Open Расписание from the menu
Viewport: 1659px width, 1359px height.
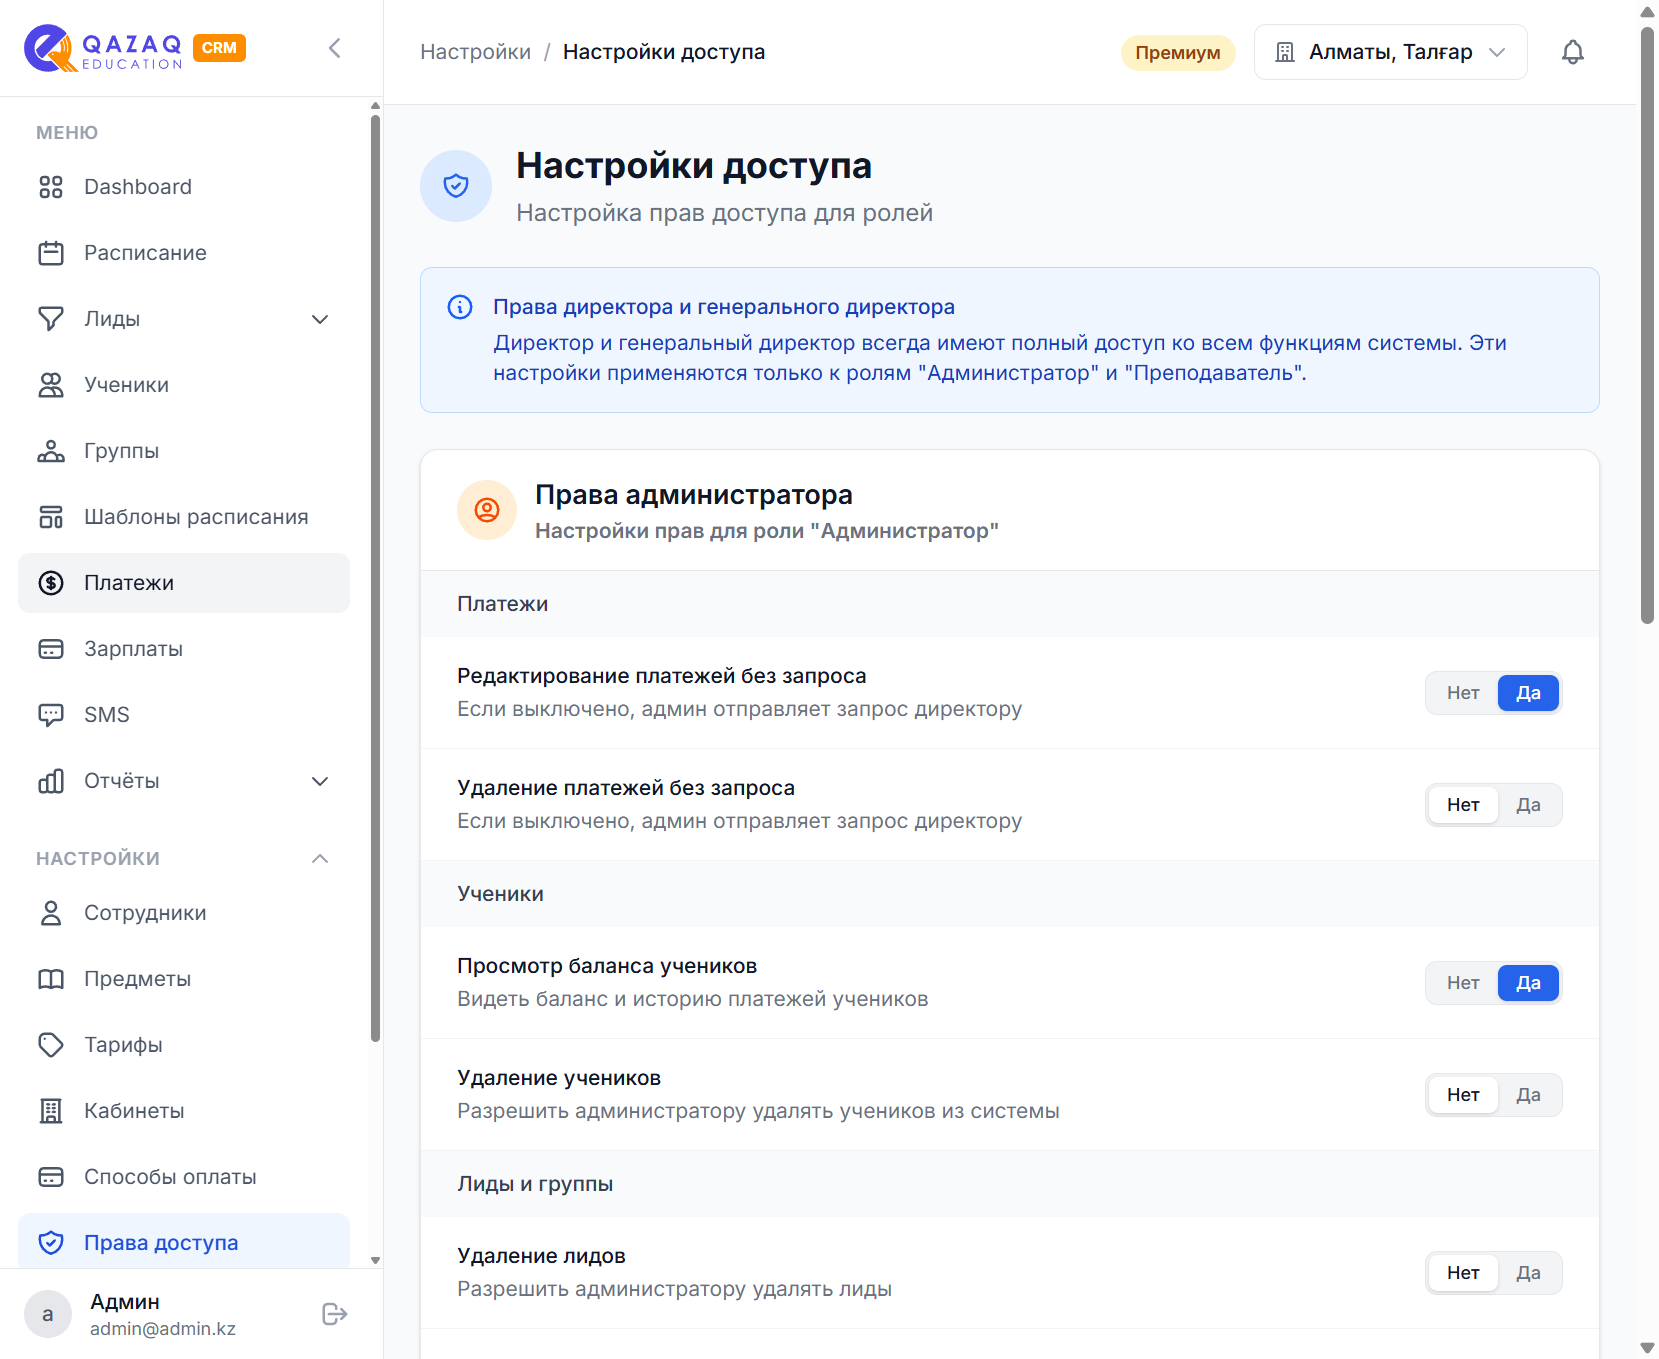click(x=184, y=253)
